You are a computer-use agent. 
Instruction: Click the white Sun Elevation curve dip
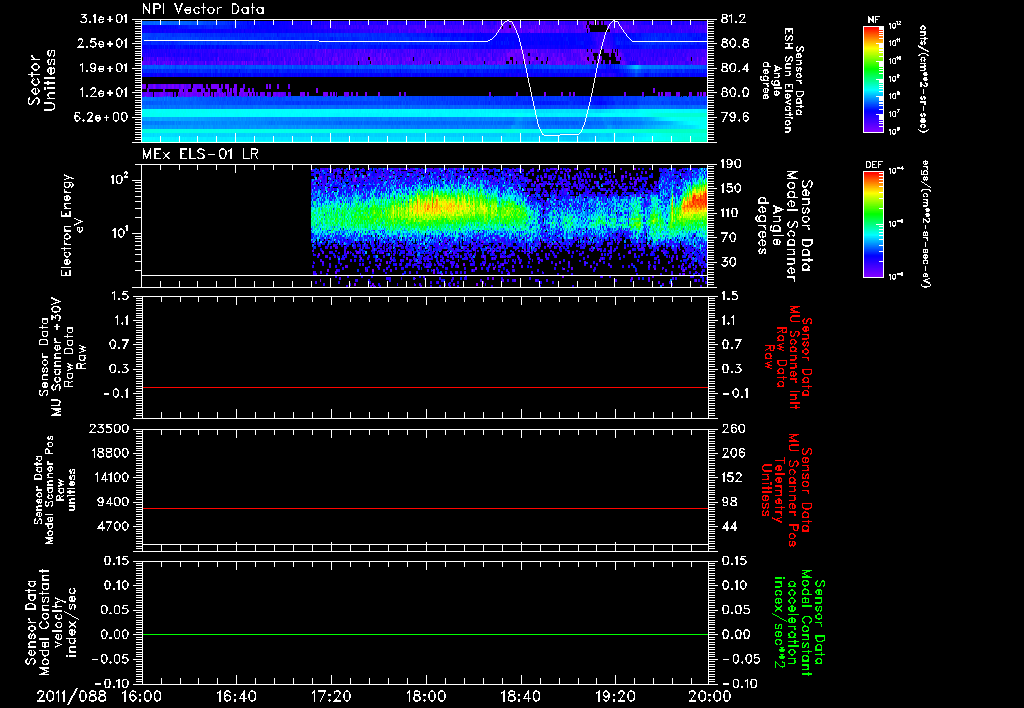click(x=560, y=134)
